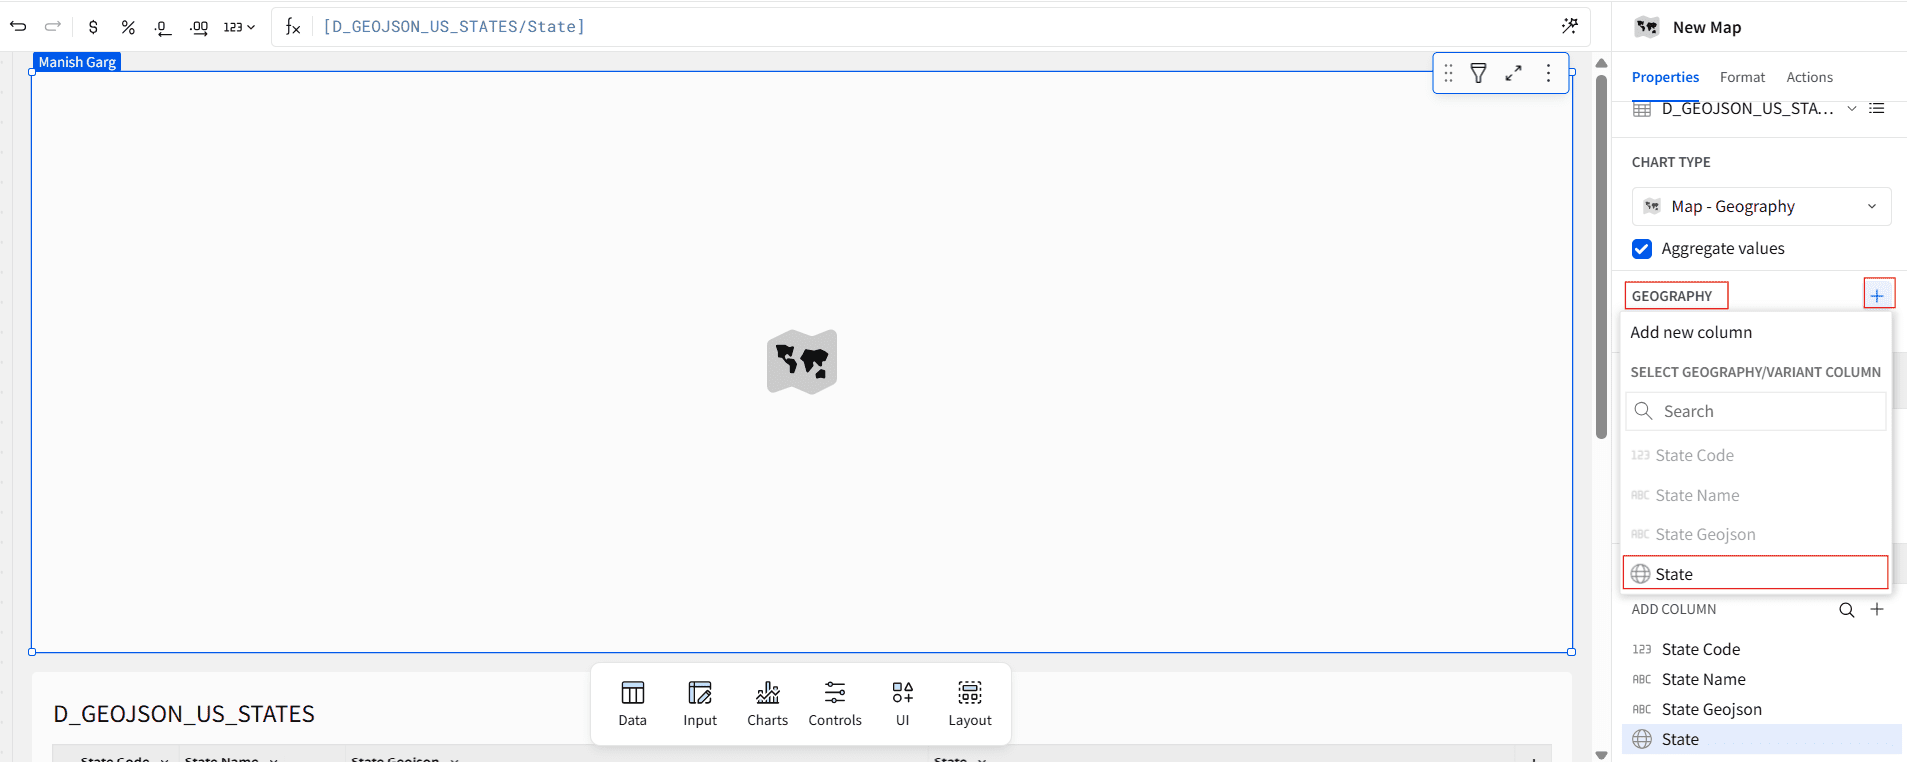
Task: Click the Geography plus icon
Action: (x=1877, y=296)
